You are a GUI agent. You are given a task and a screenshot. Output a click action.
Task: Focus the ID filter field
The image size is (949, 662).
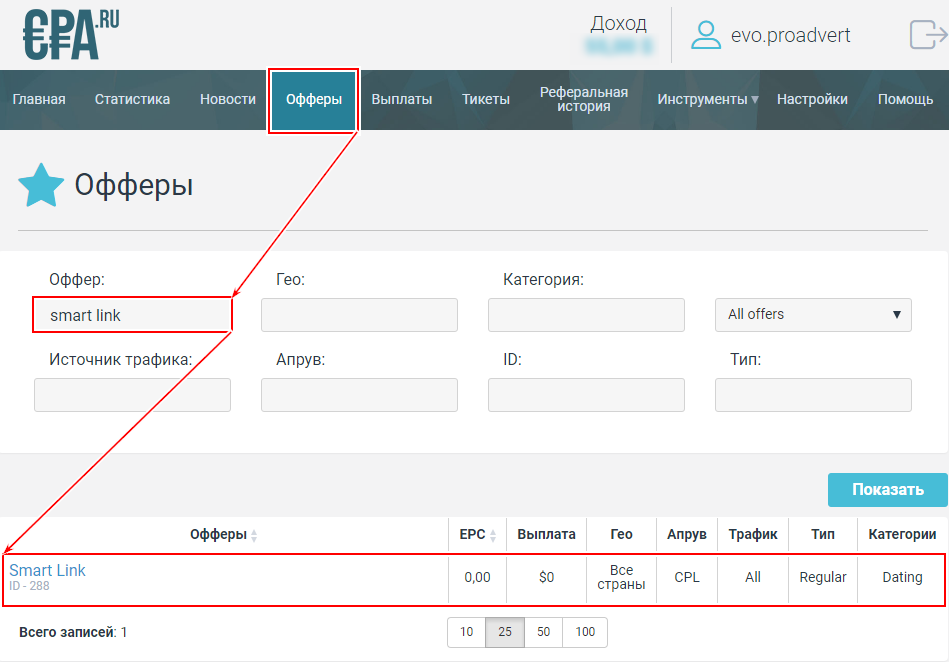click(x=586, y=395)
